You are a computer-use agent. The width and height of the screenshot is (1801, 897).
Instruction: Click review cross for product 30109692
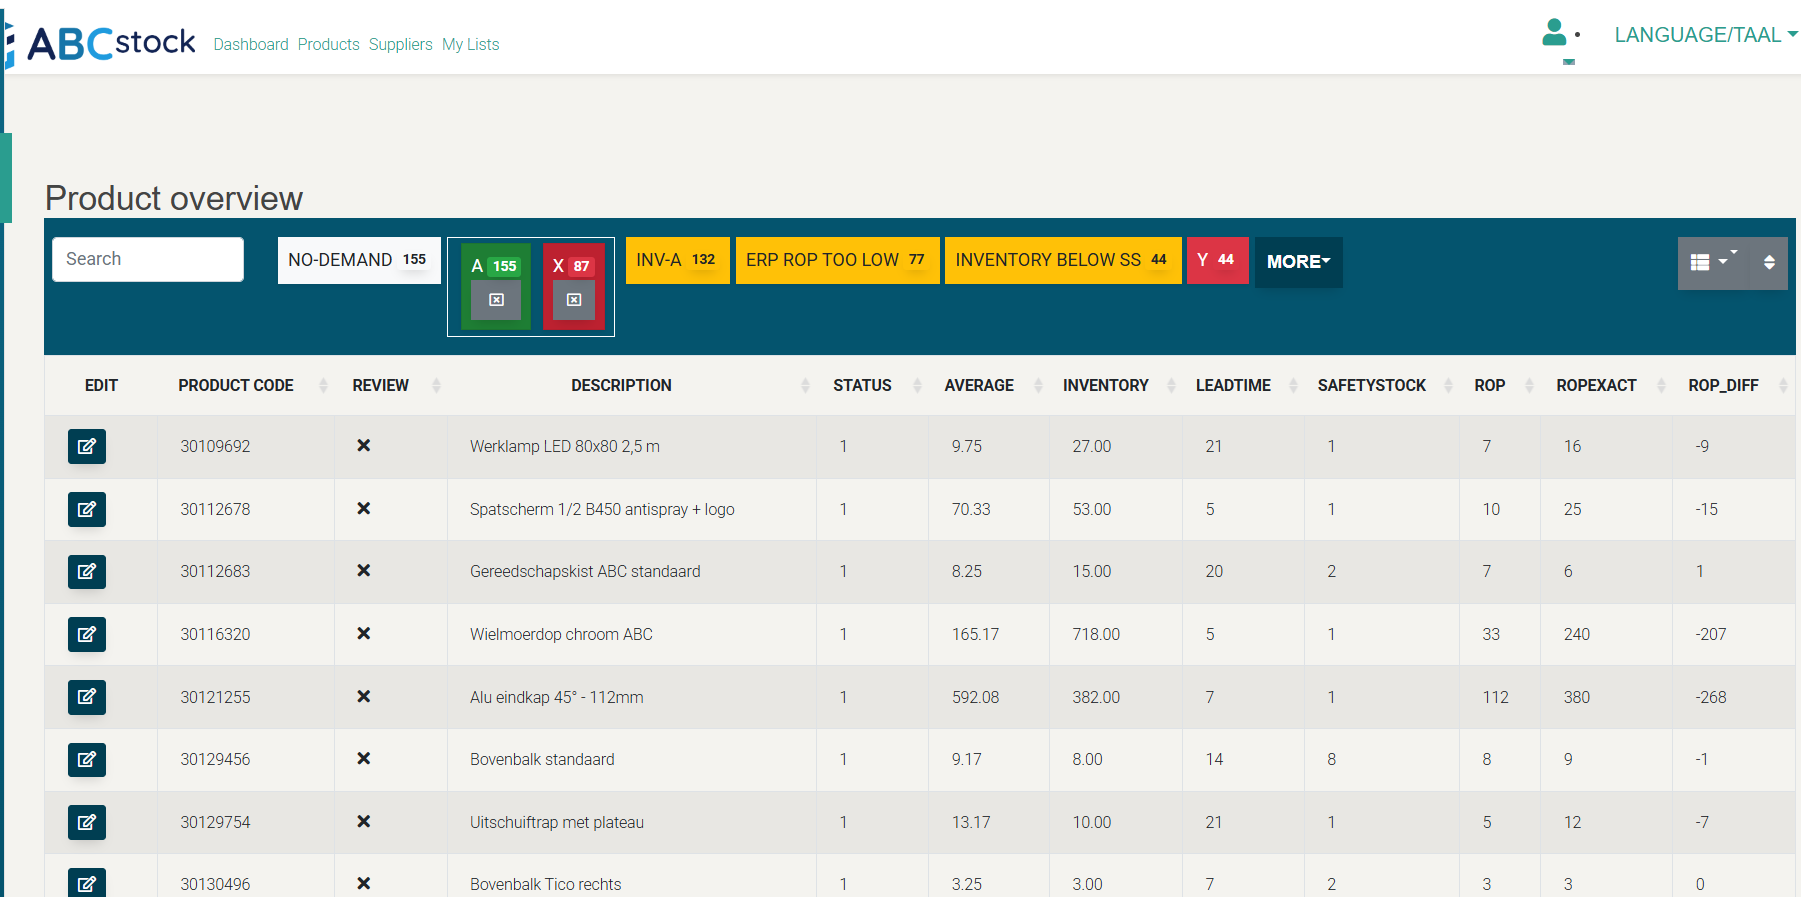[364, 446]
